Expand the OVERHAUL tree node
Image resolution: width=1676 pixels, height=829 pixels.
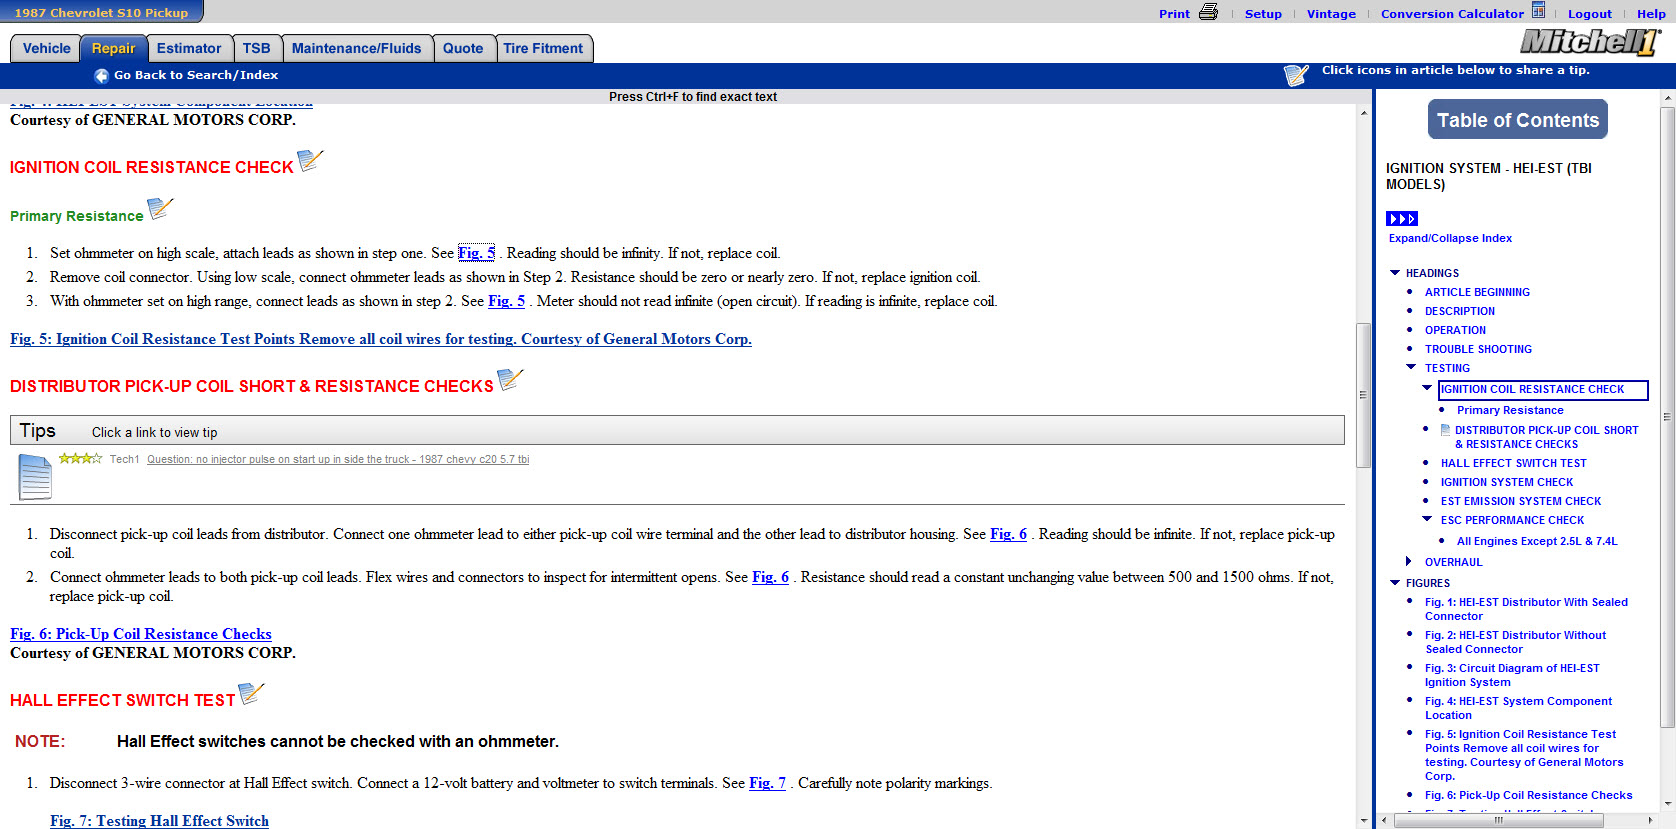point(1409,561)
